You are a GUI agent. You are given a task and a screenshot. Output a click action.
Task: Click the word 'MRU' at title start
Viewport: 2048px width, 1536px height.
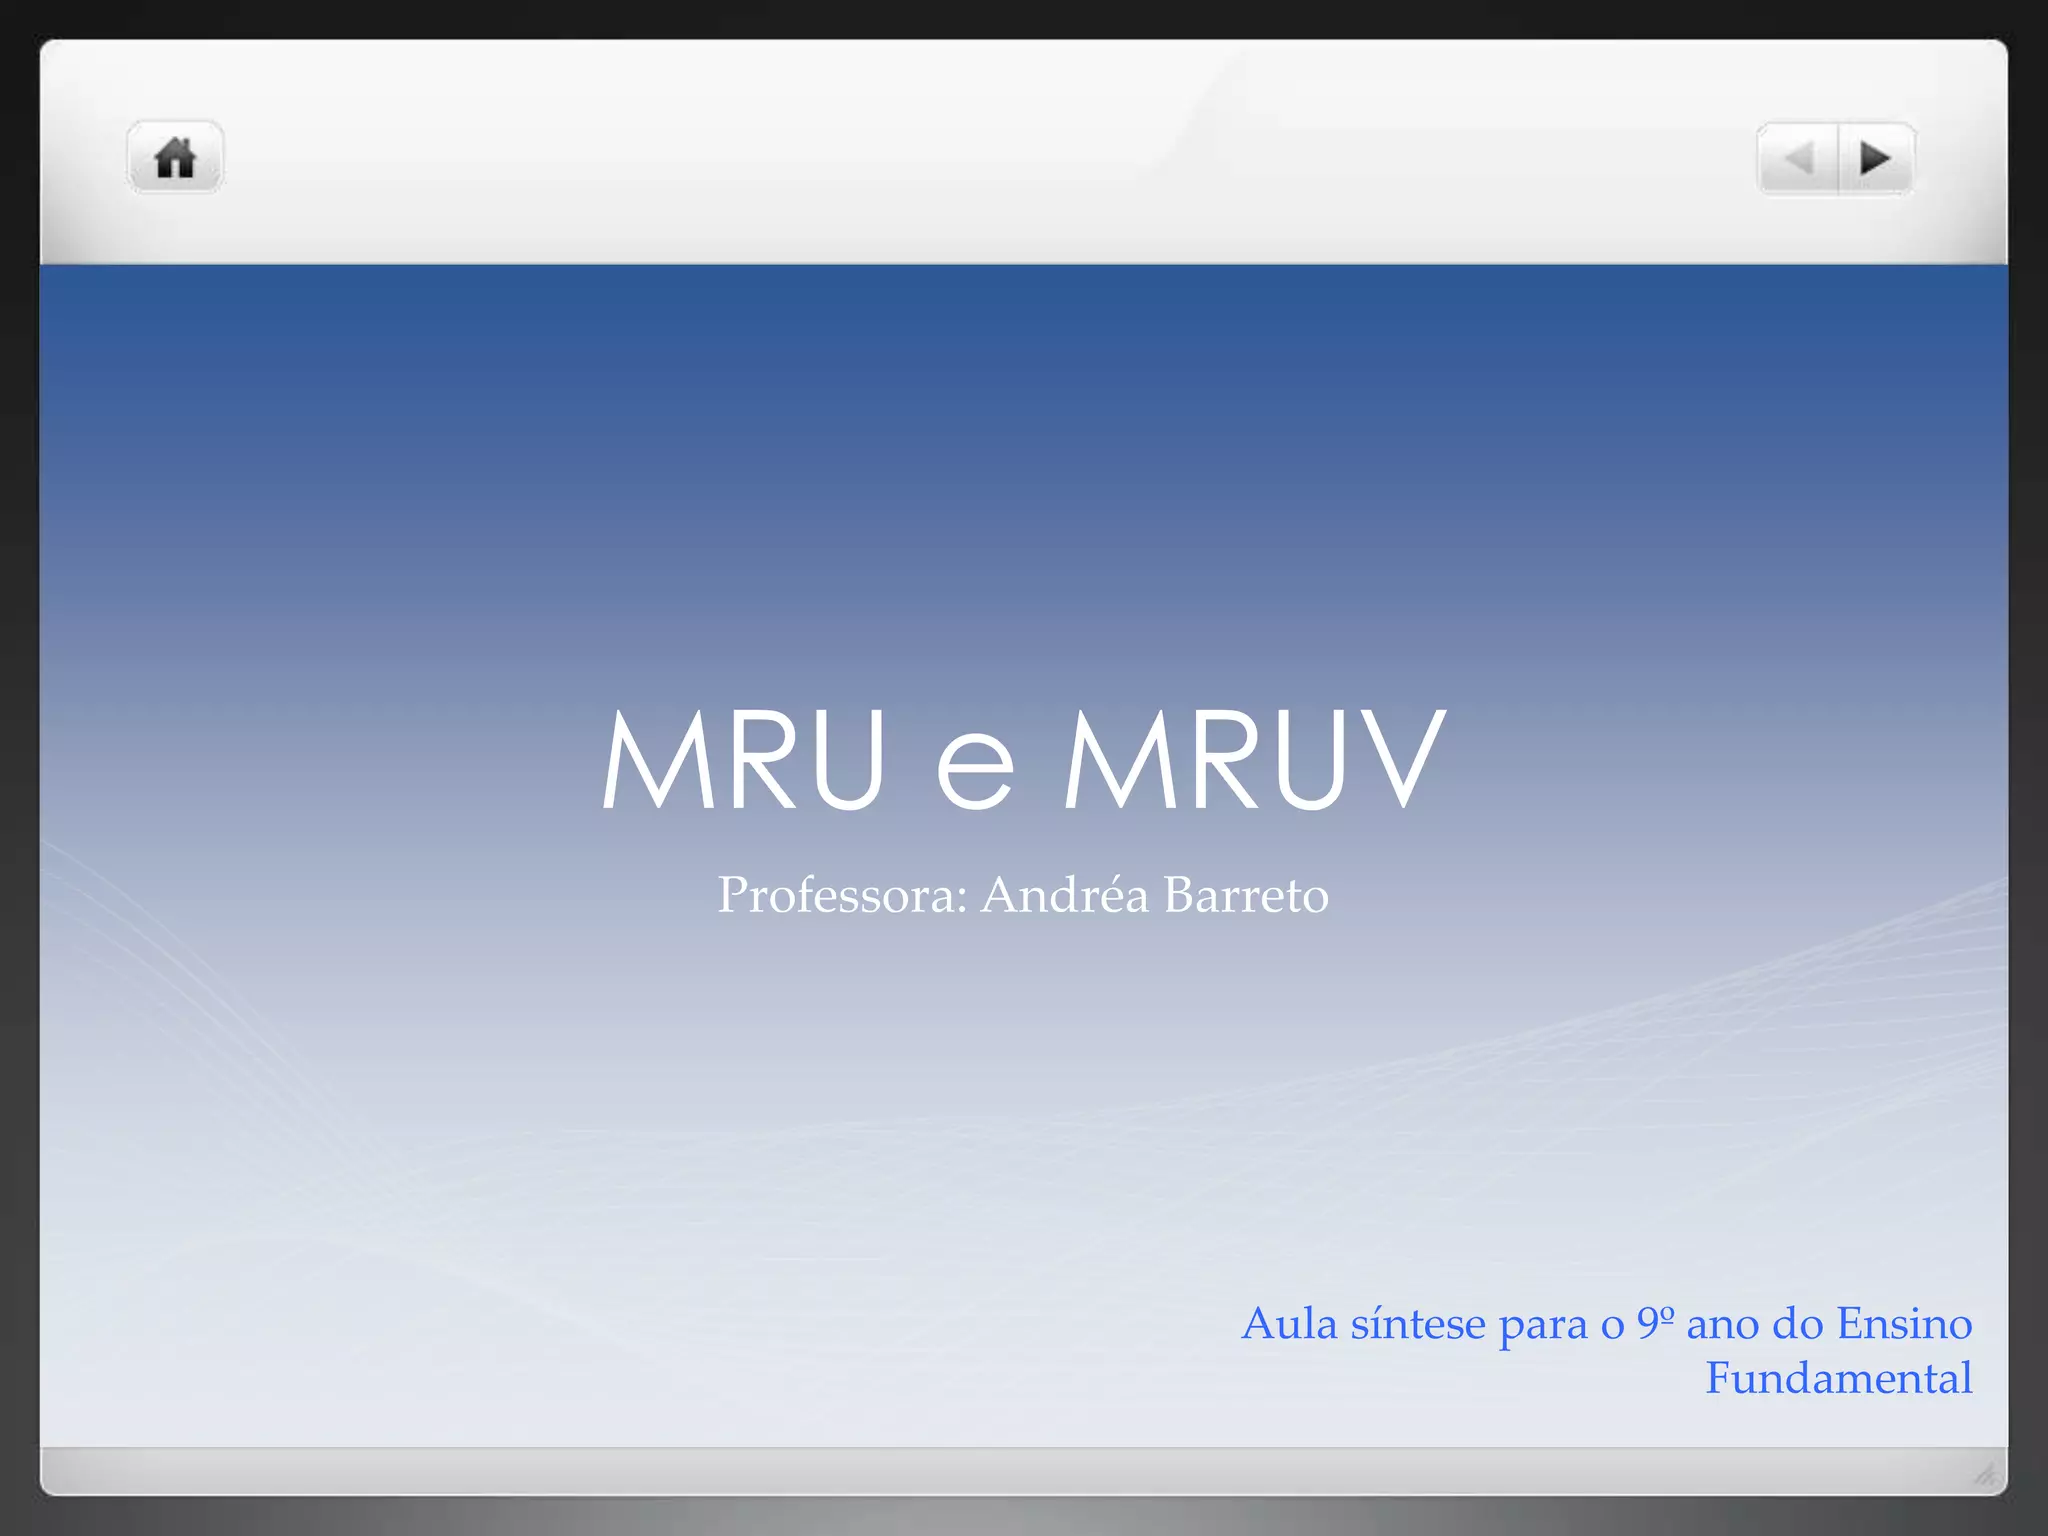pos(743,758)
